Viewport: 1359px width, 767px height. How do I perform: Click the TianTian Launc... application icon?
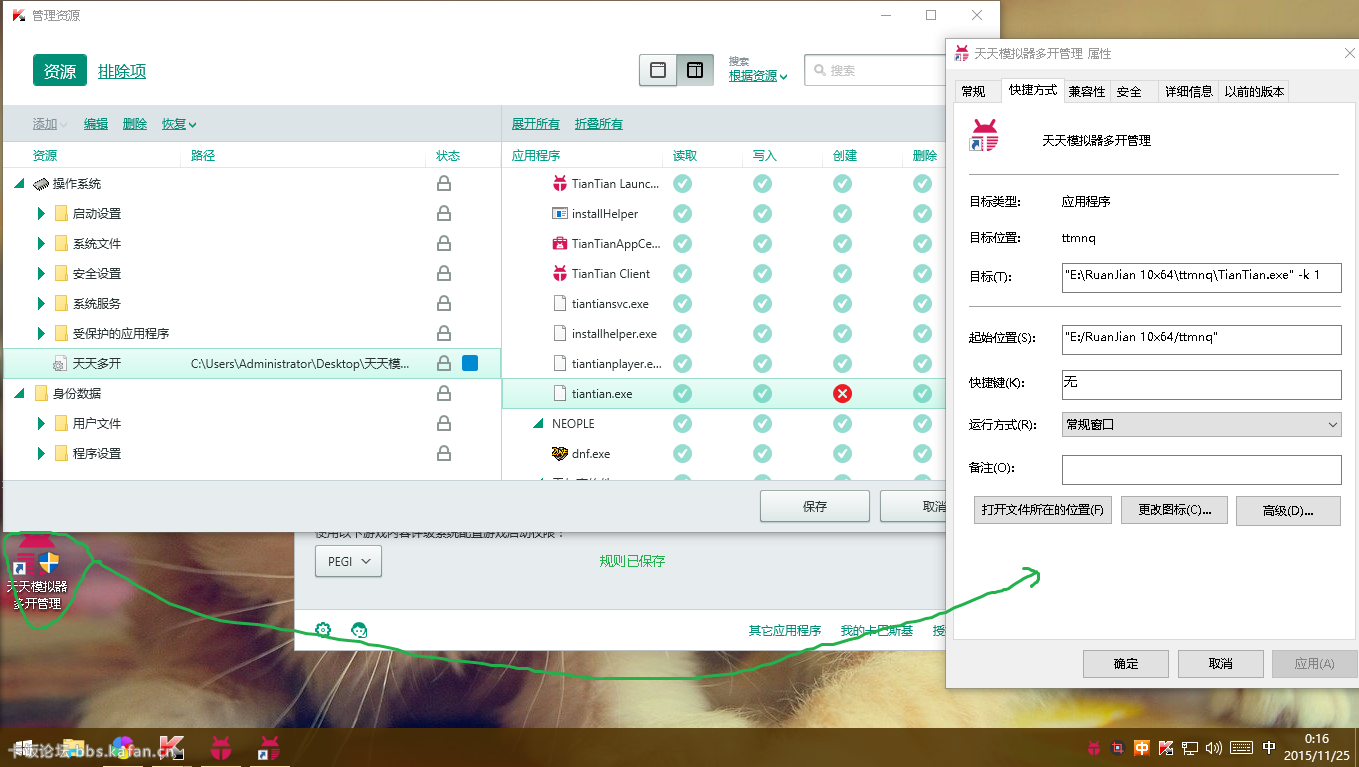[x=560, y=184]
